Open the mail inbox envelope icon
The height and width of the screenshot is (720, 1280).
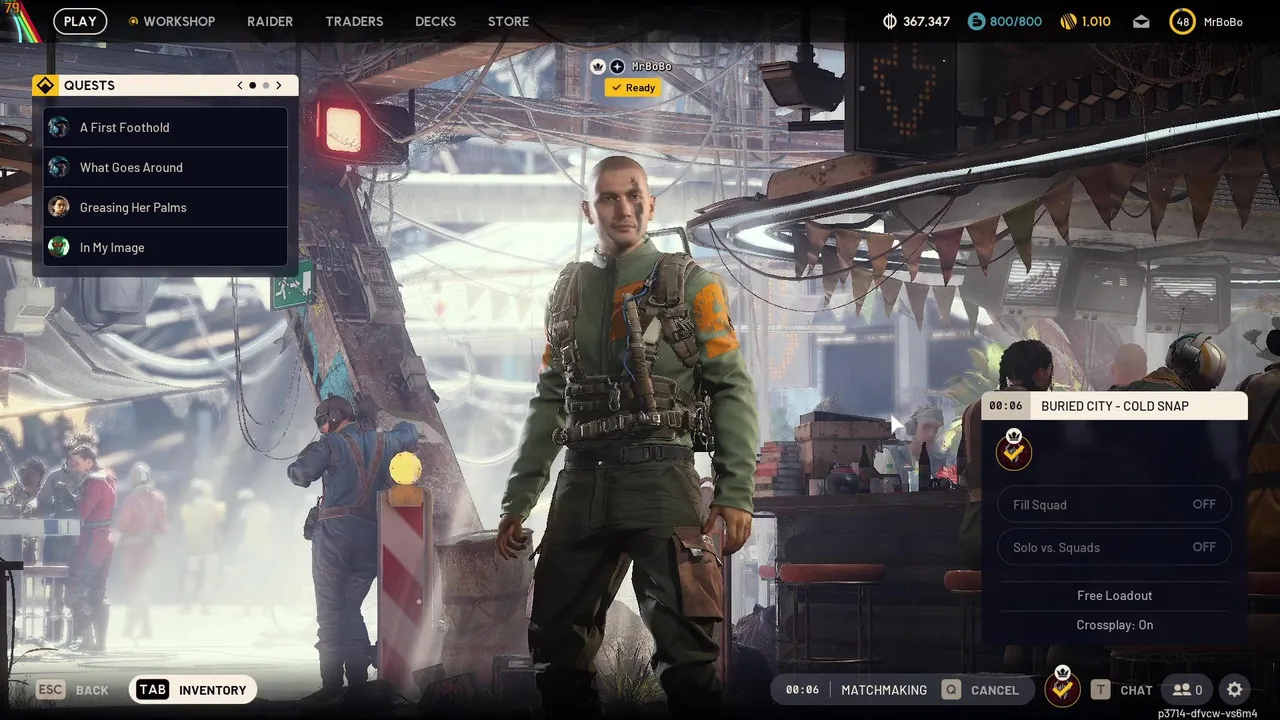(x=1141, y=22)
